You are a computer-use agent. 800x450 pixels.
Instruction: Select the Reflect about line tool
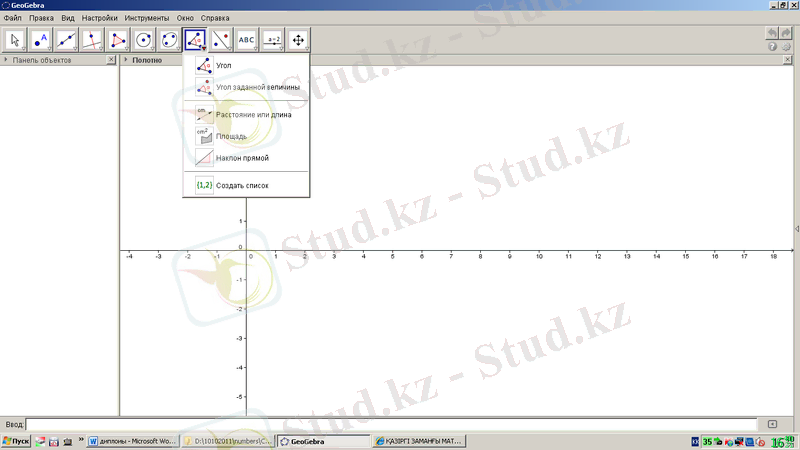221,40
